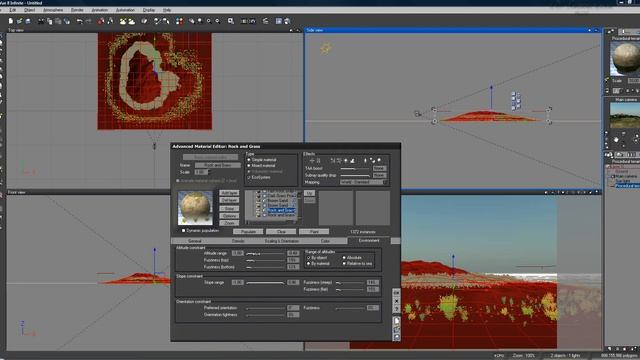Switch to the Density tab

point(238,241)
